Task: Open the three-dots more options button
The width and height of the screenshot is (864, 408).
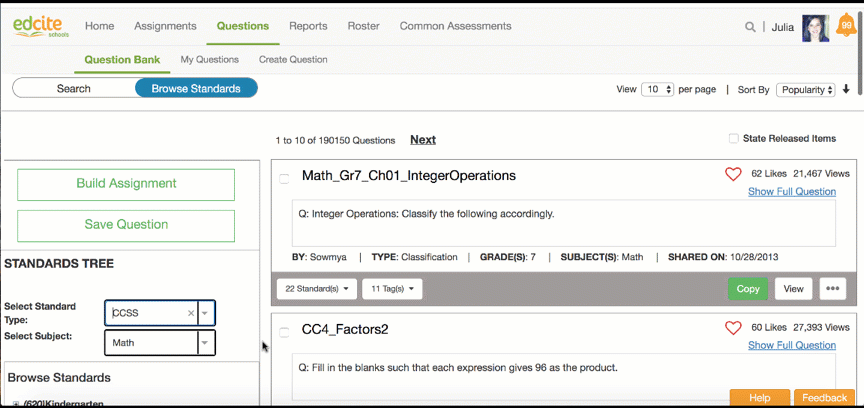Action: 832,289
